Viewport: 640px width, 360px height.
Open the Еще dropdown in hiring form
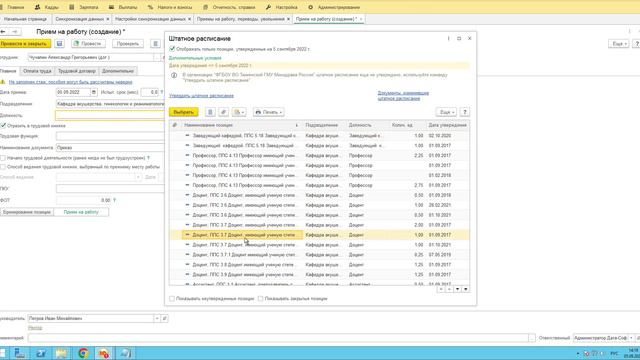(x=618, y=44)
